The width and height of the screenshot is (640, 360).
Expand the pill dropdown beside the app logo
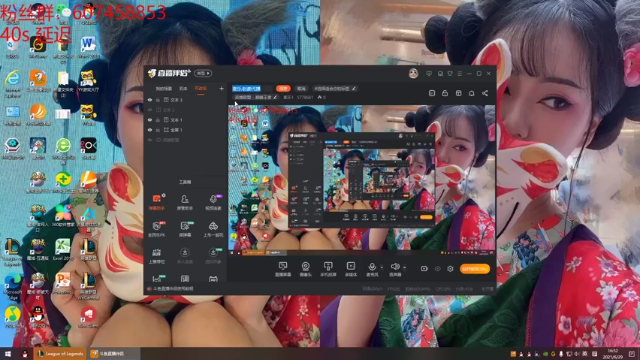point(203,73)
